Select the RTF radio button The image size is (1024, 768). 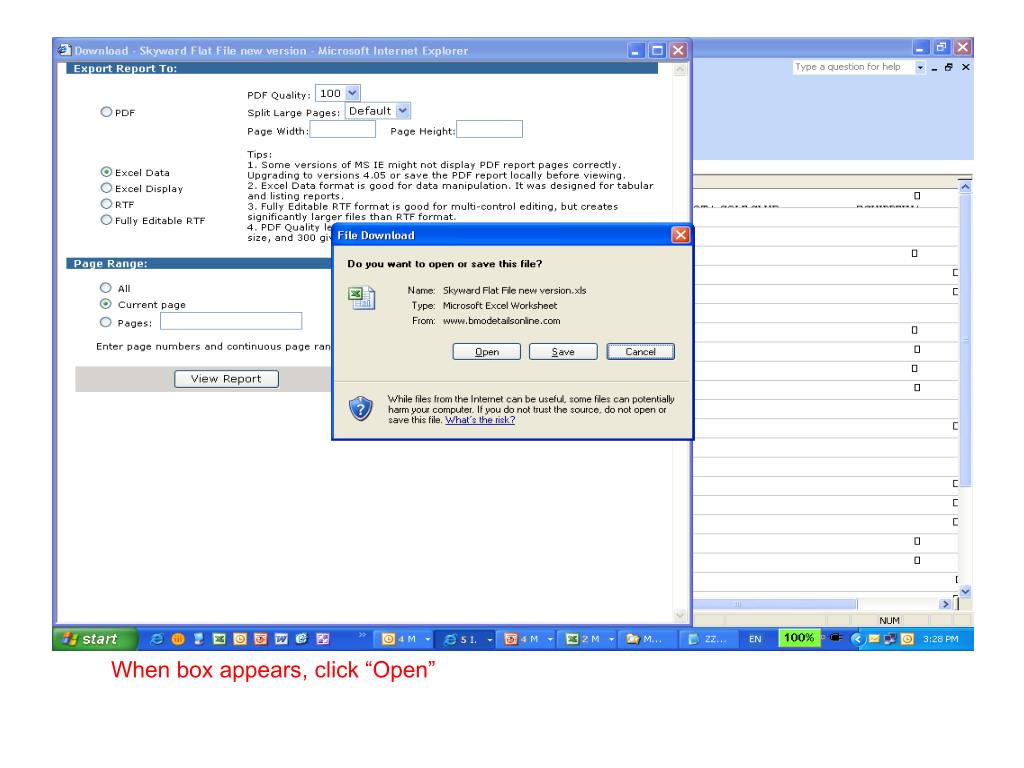click(106, 204)
